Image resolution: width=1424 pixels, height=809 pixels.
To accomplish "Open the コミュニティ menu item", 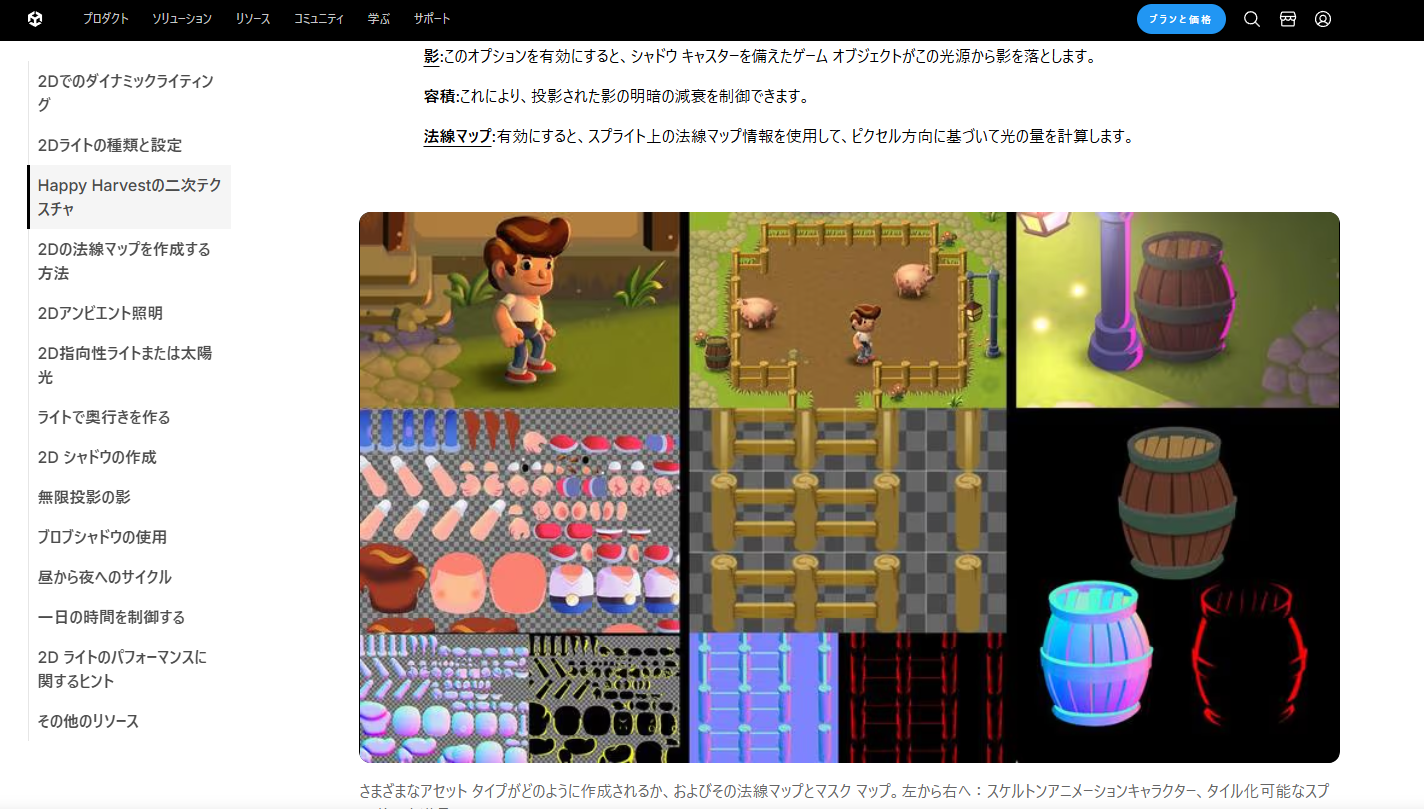I will click(318, 18).
